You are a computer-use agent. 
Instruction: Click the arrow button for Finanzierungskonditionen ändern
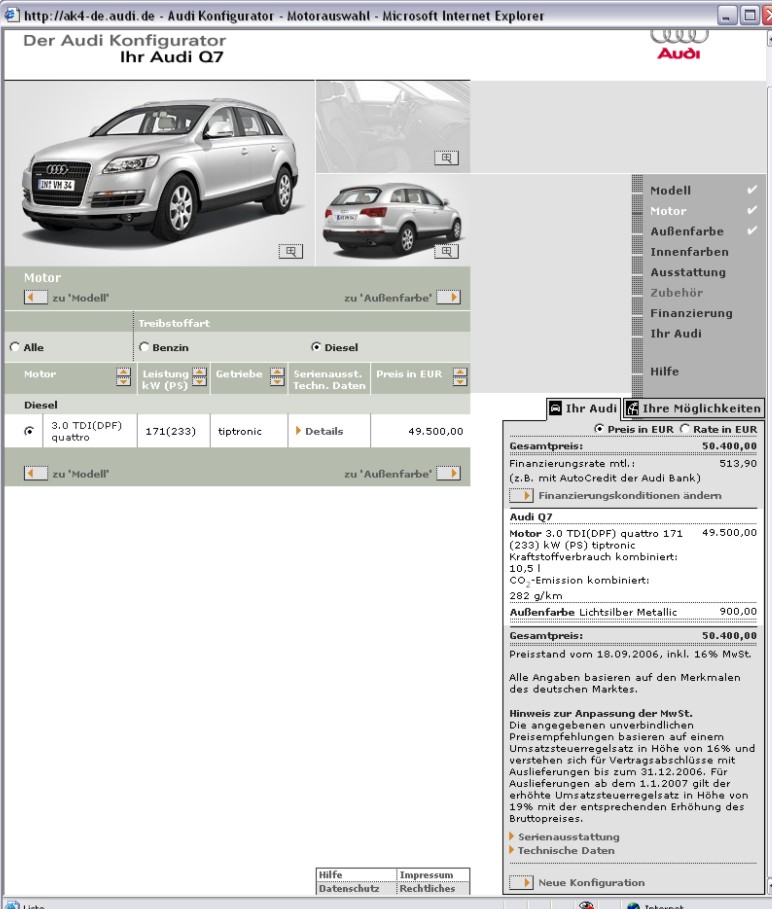click(x=521, y=496)
